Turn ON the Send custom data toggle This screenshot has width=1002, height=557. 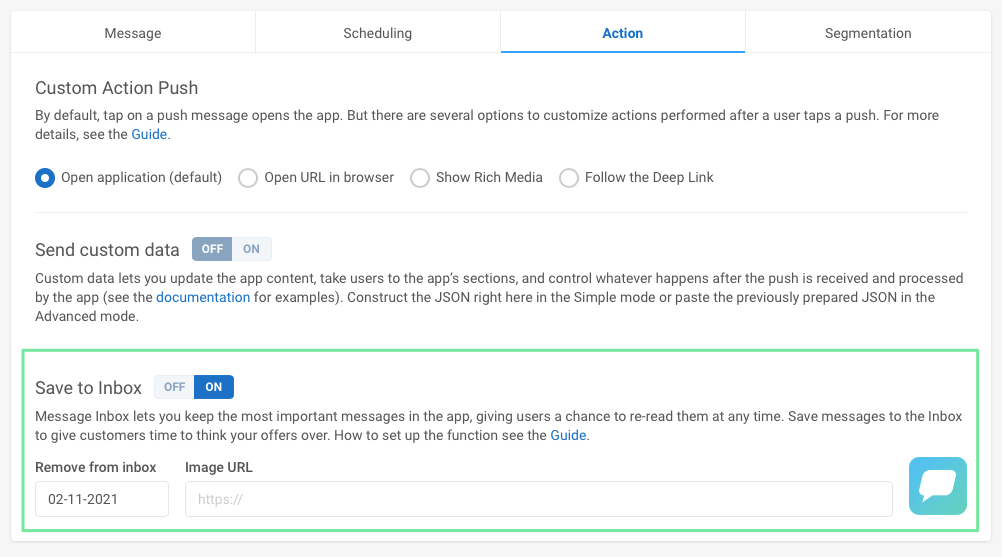click(251, 249)
